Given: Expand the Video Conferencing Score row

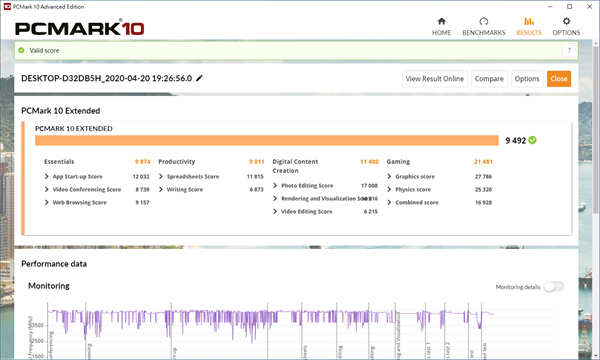Looking at the screenshot, I should [x=47, y=189].
